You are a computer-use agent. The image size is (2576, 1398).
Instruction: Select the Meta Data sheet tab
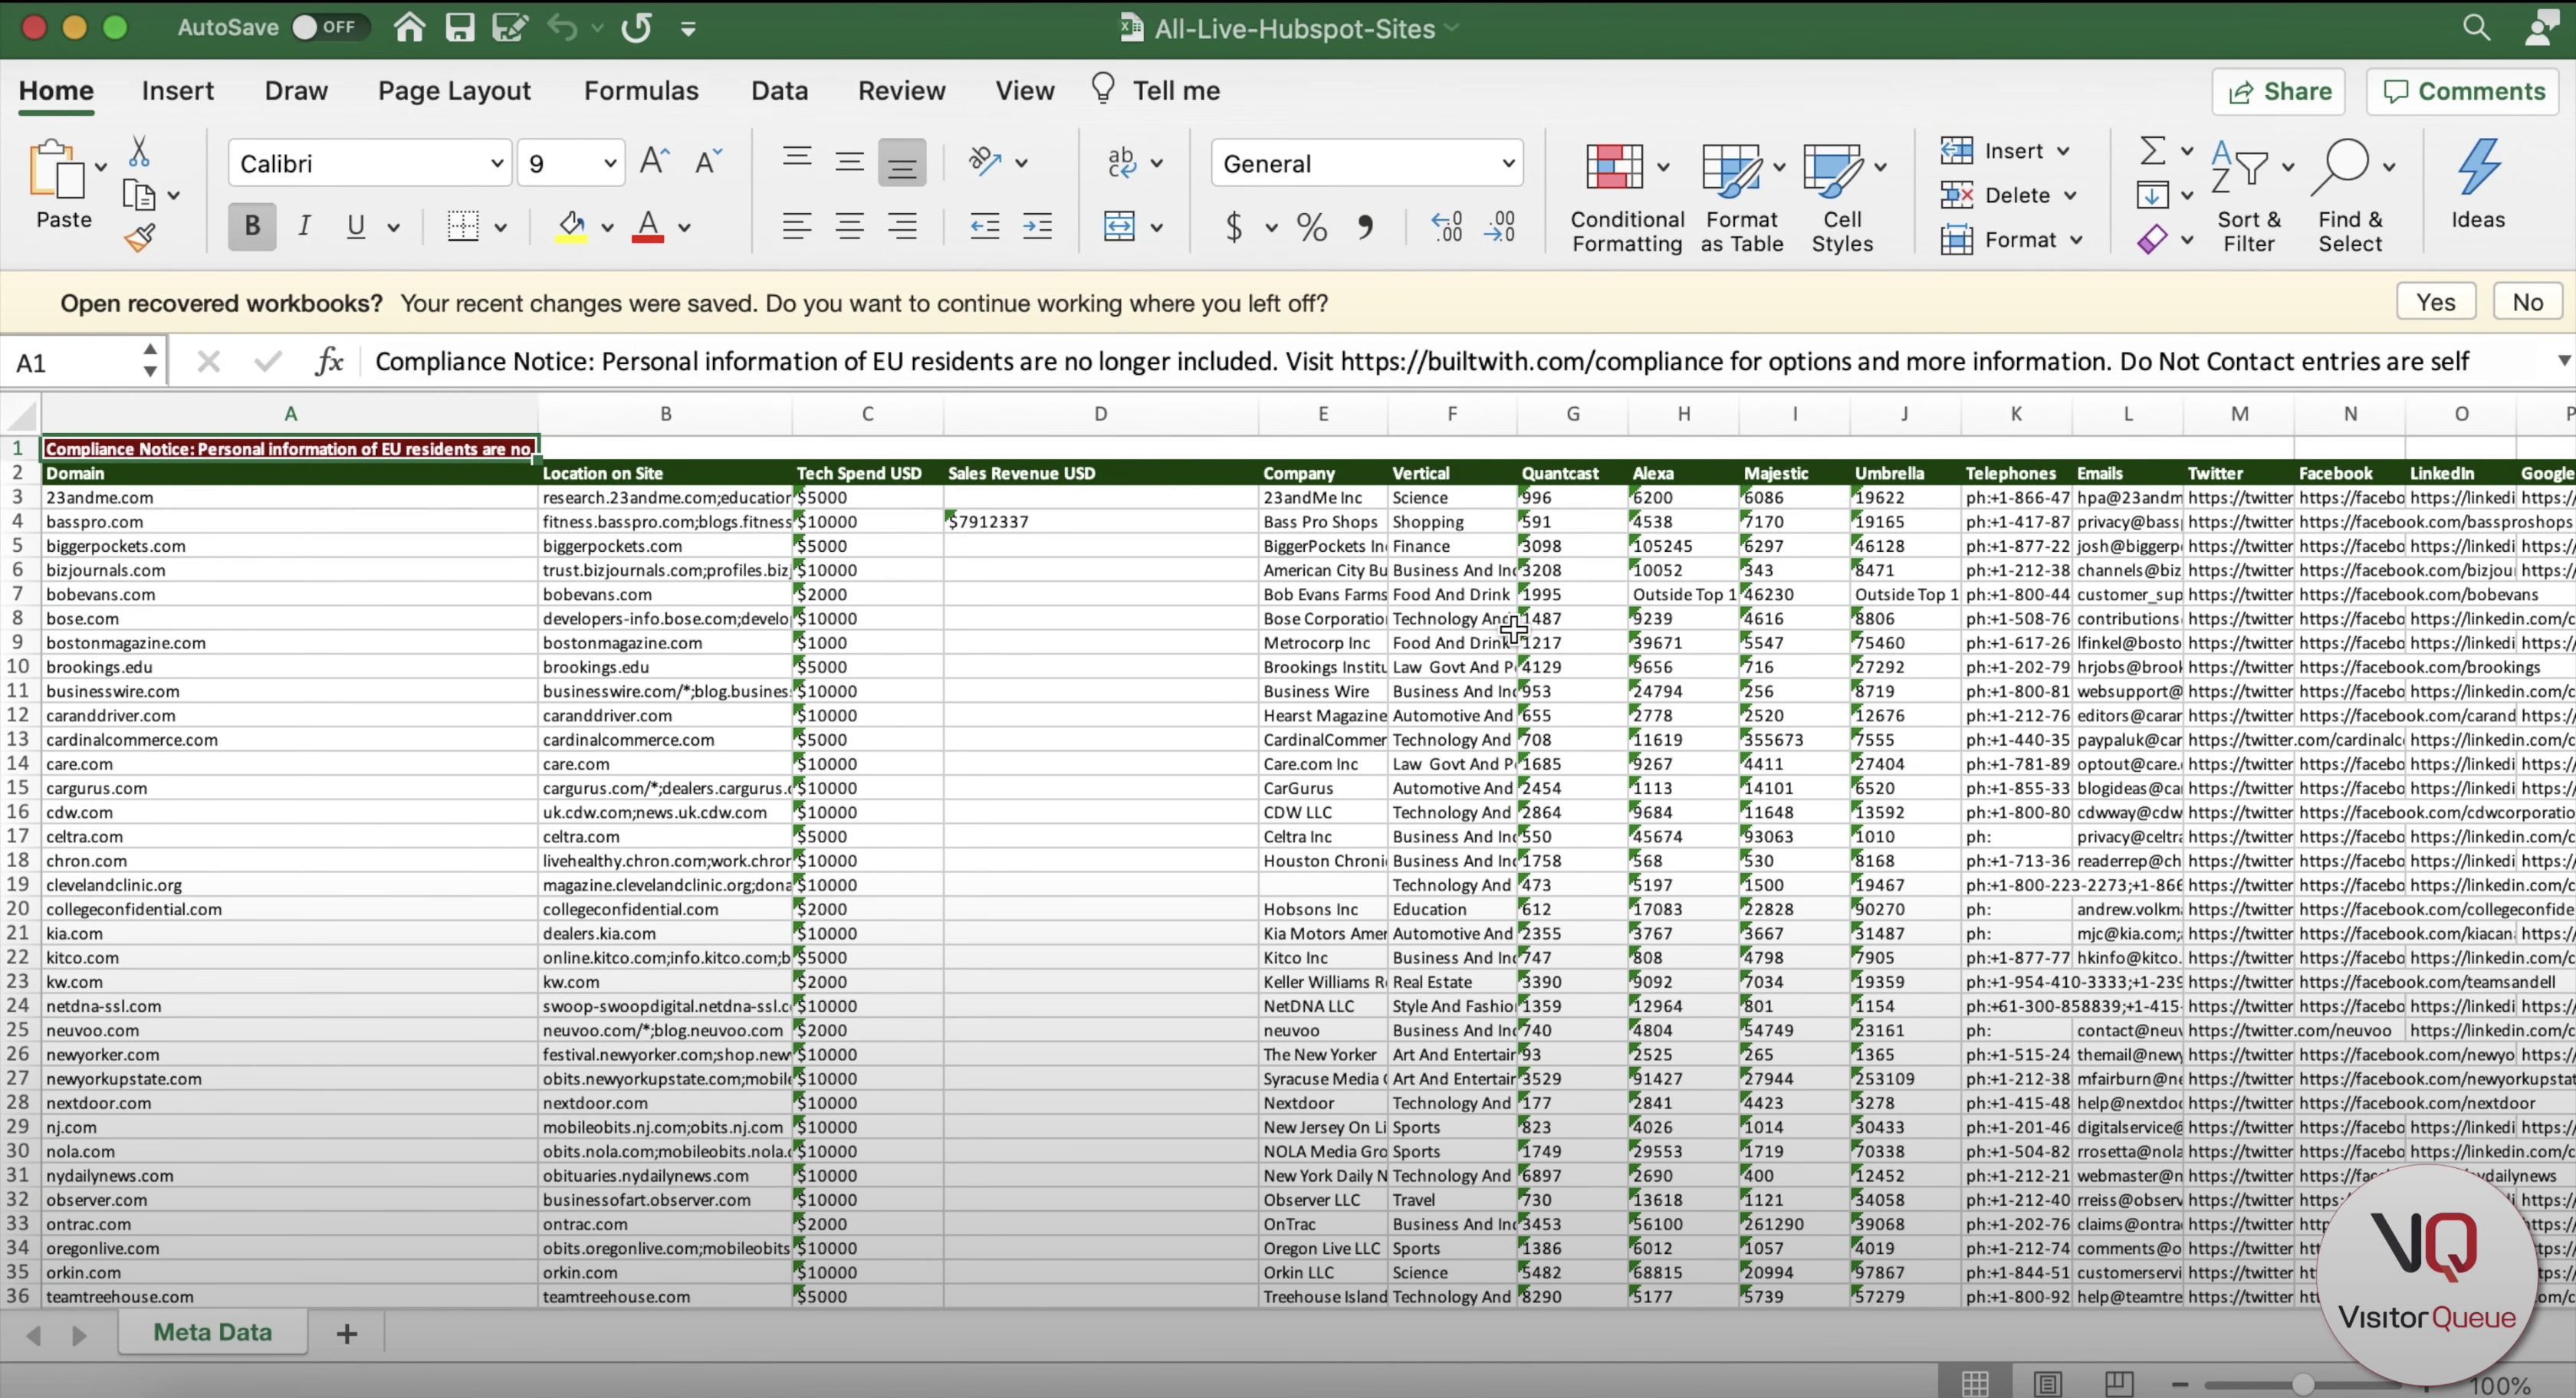(x=212, y=1332)
